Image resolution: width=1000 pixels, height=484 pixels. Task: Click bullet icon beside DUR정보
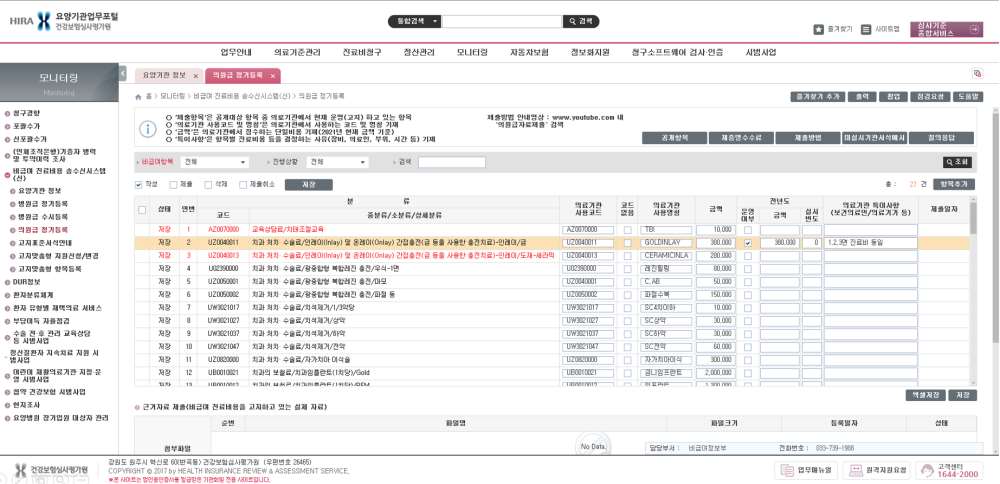[x=7, y=281]
